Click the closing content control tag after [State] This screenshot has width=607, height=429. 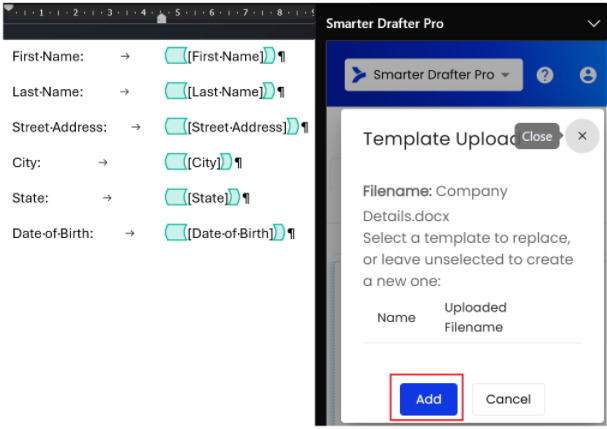tap(234, 197)
